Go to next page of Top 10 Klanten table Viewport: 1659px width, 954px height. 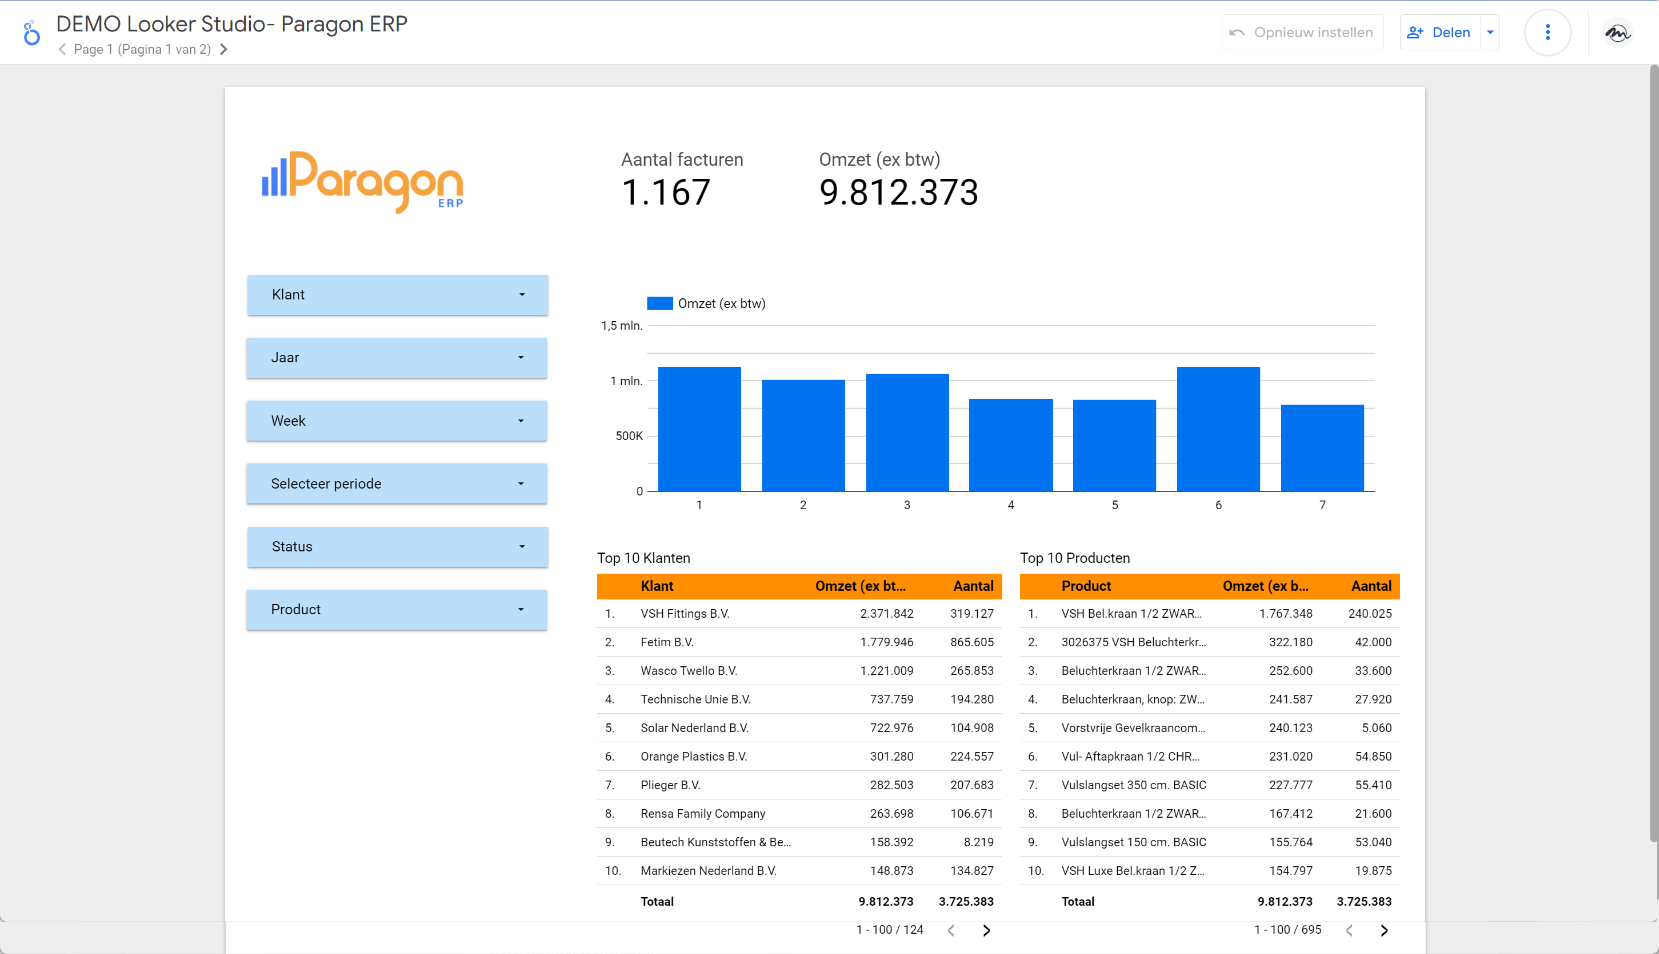987,930
